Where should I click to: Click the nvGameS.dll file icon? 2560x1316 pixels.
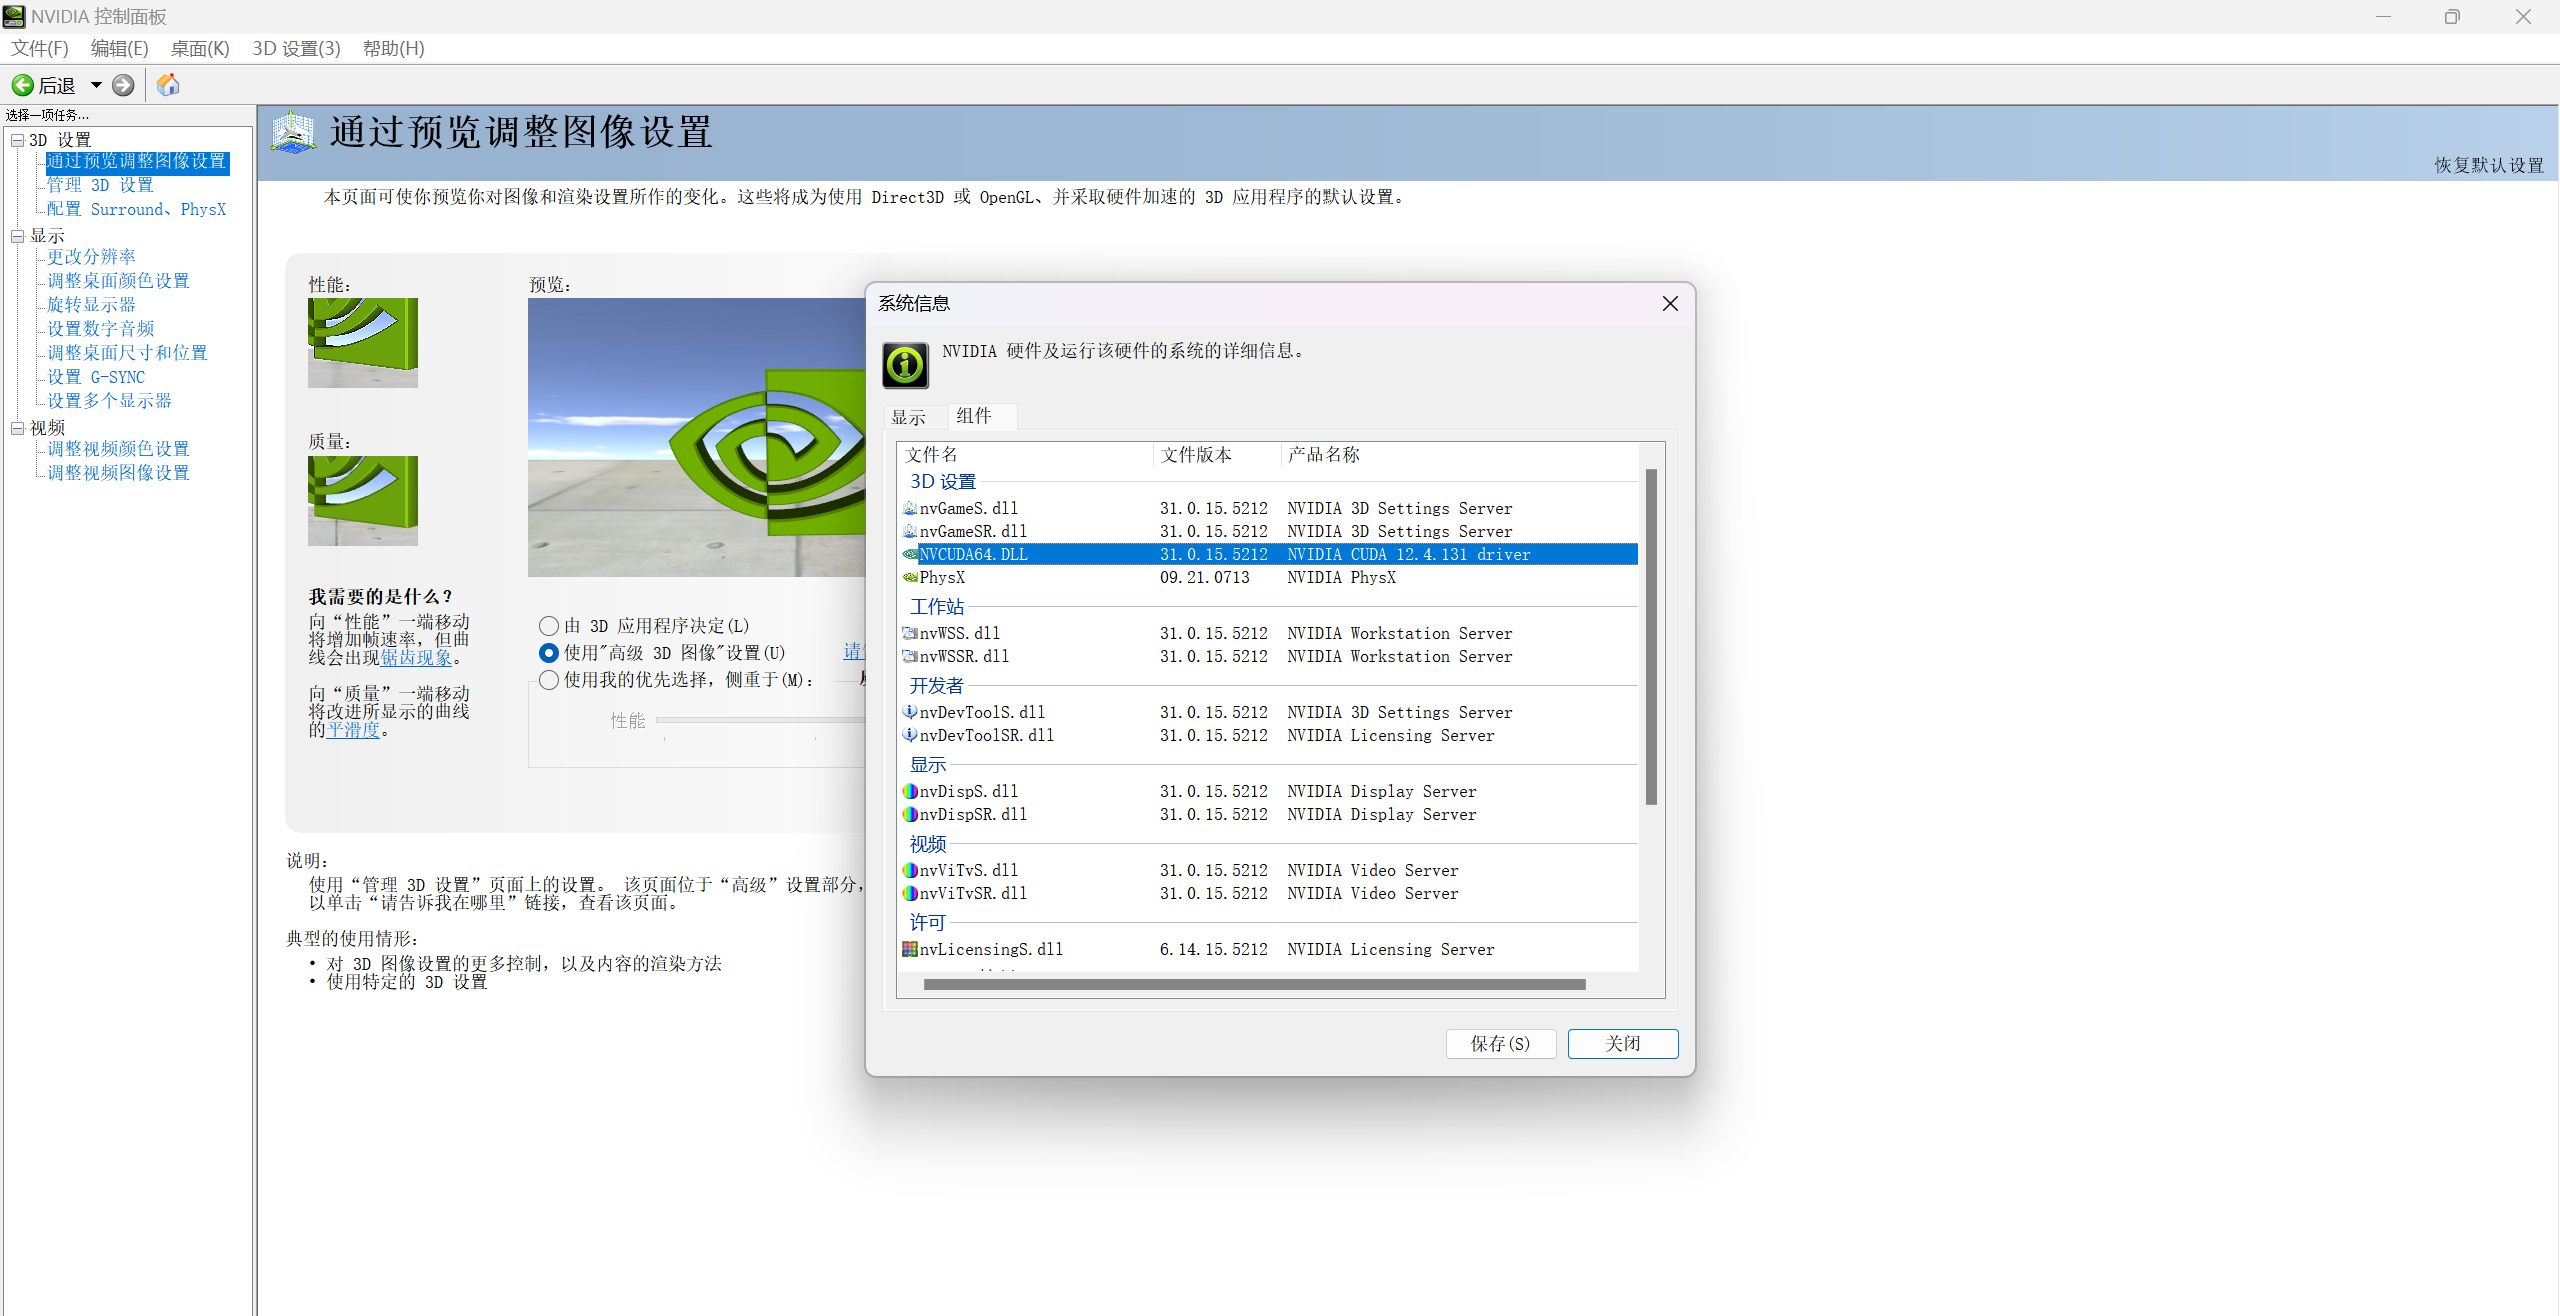point(910,508)
